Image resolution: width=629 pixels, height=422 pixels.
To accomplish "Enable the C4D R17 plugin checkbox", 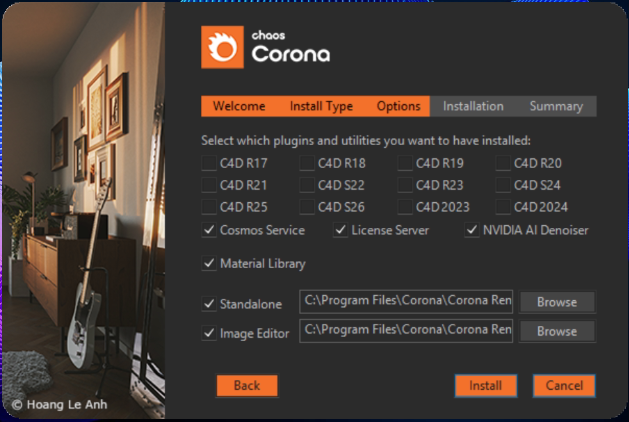I will click(209, 163).
